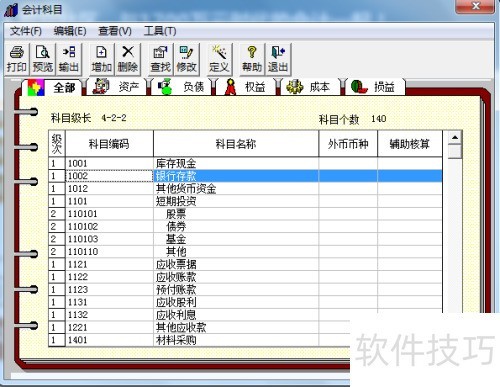Click the 外币币种 column header
500x387 pixels.
(348, 144)
